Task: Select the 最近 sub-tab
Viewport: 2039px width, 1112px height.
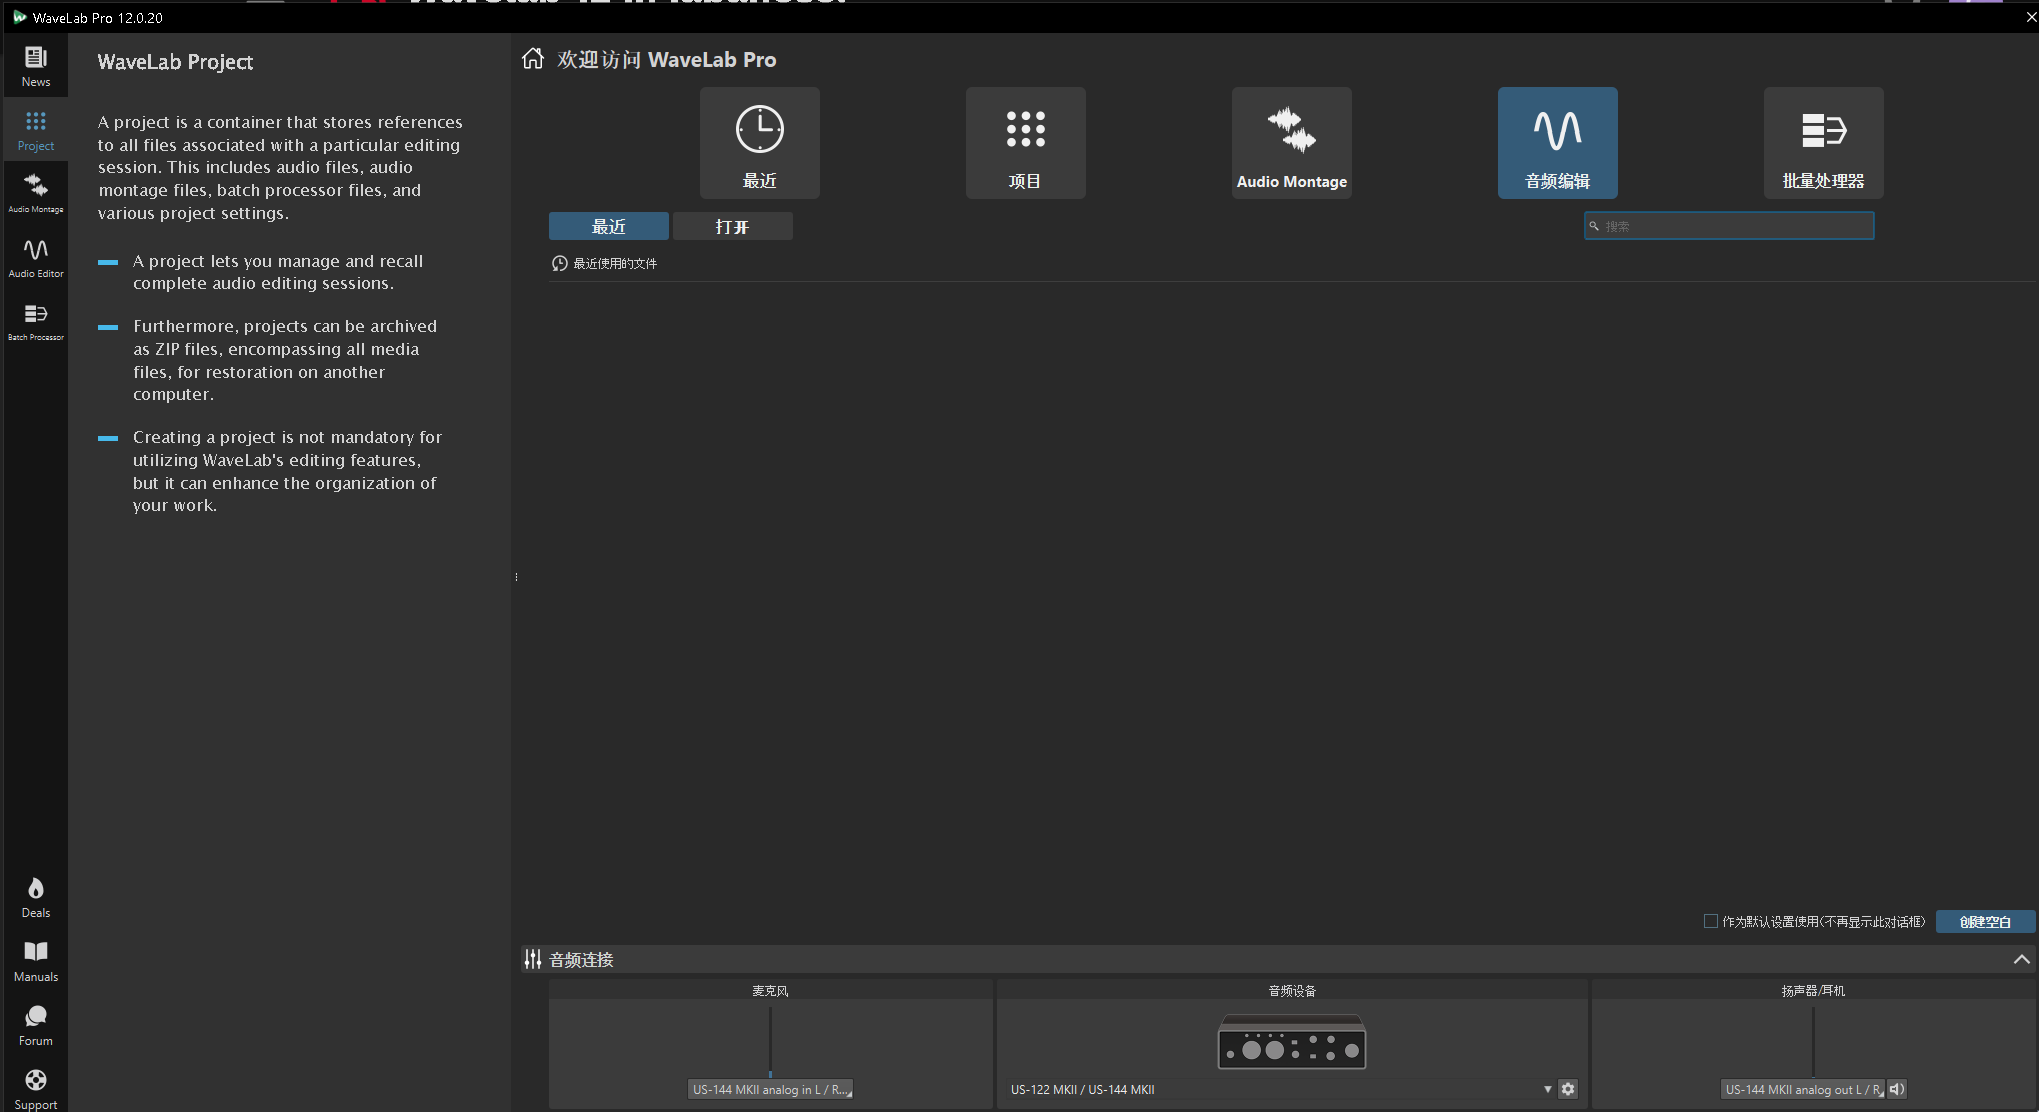Action: [x=608, y=227]
